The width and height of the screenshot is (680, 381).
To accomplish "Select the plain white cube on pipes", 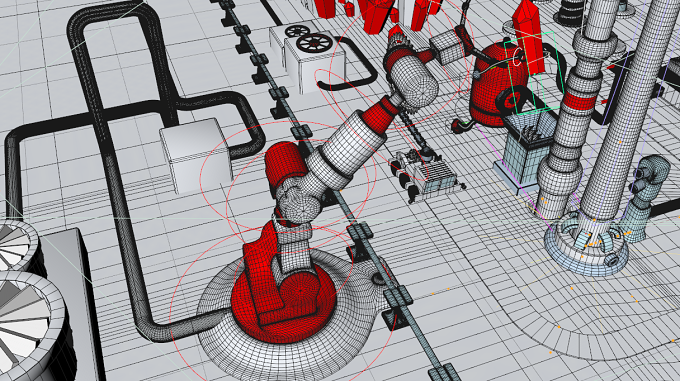I will point(196,155).
